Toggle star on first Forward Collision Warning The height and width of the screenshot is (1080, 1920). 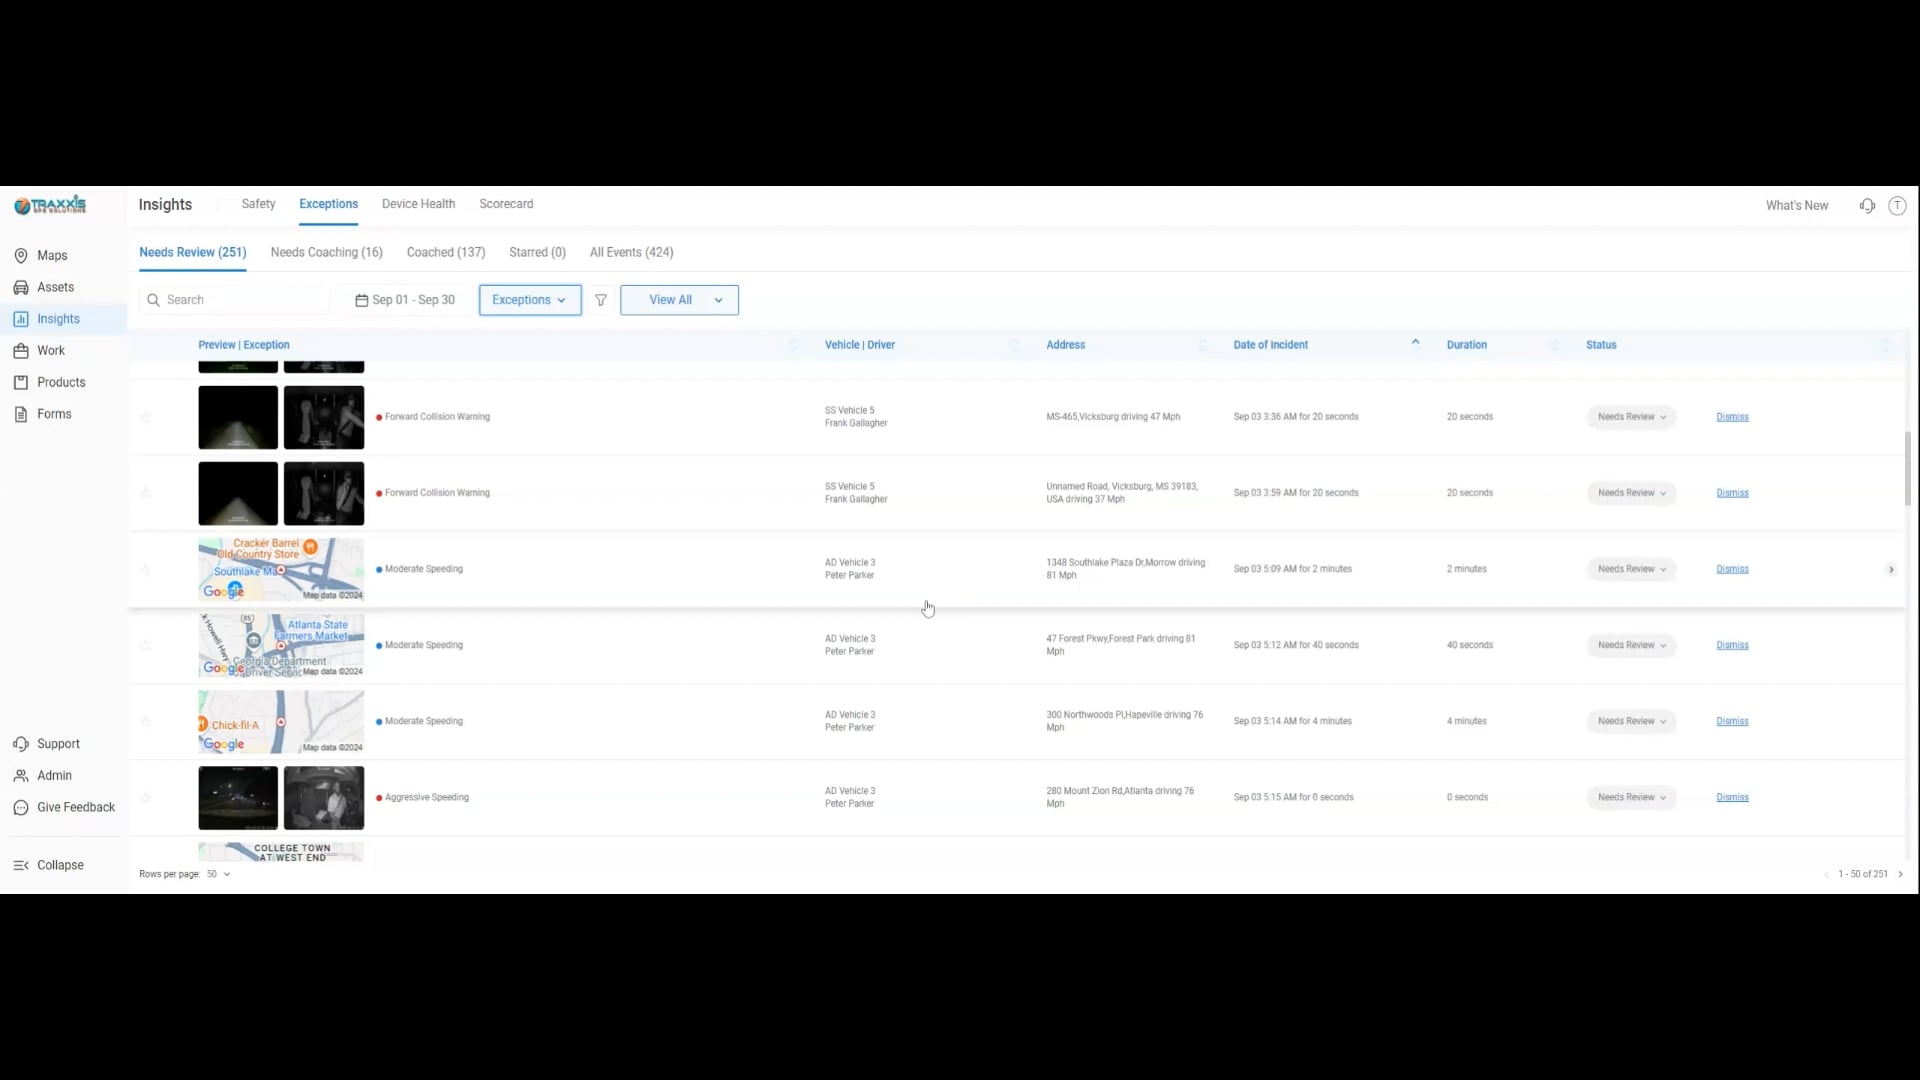tap(146, 417)
